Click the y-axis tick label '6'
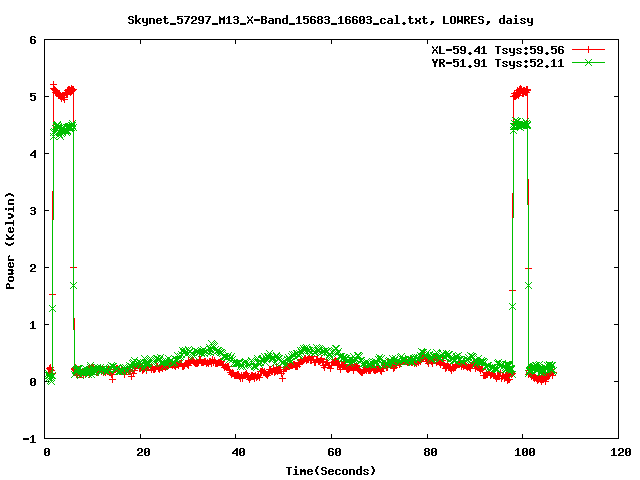The height and width of the screenshot is (480, 640). (x=33, y=40)
